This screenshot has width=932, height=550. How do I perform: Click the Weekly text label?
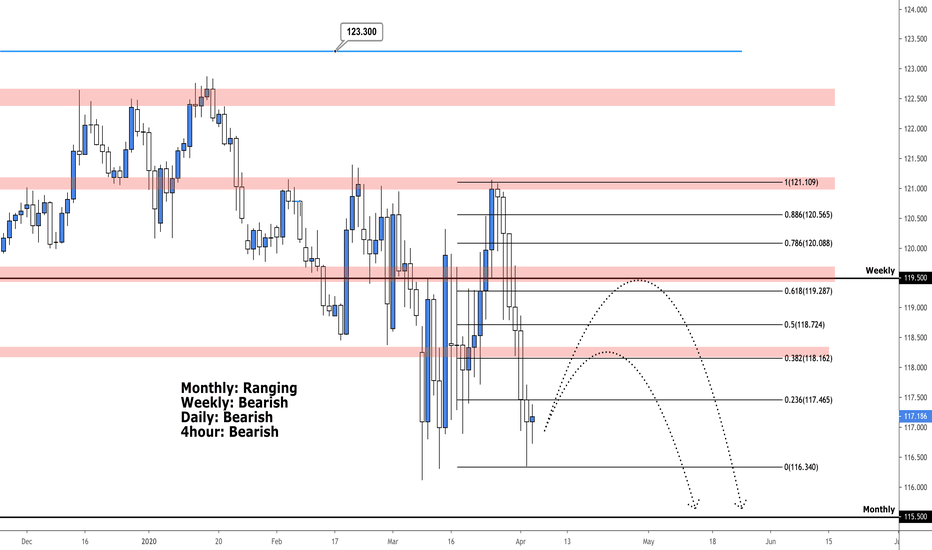click(x=880, y=271)
